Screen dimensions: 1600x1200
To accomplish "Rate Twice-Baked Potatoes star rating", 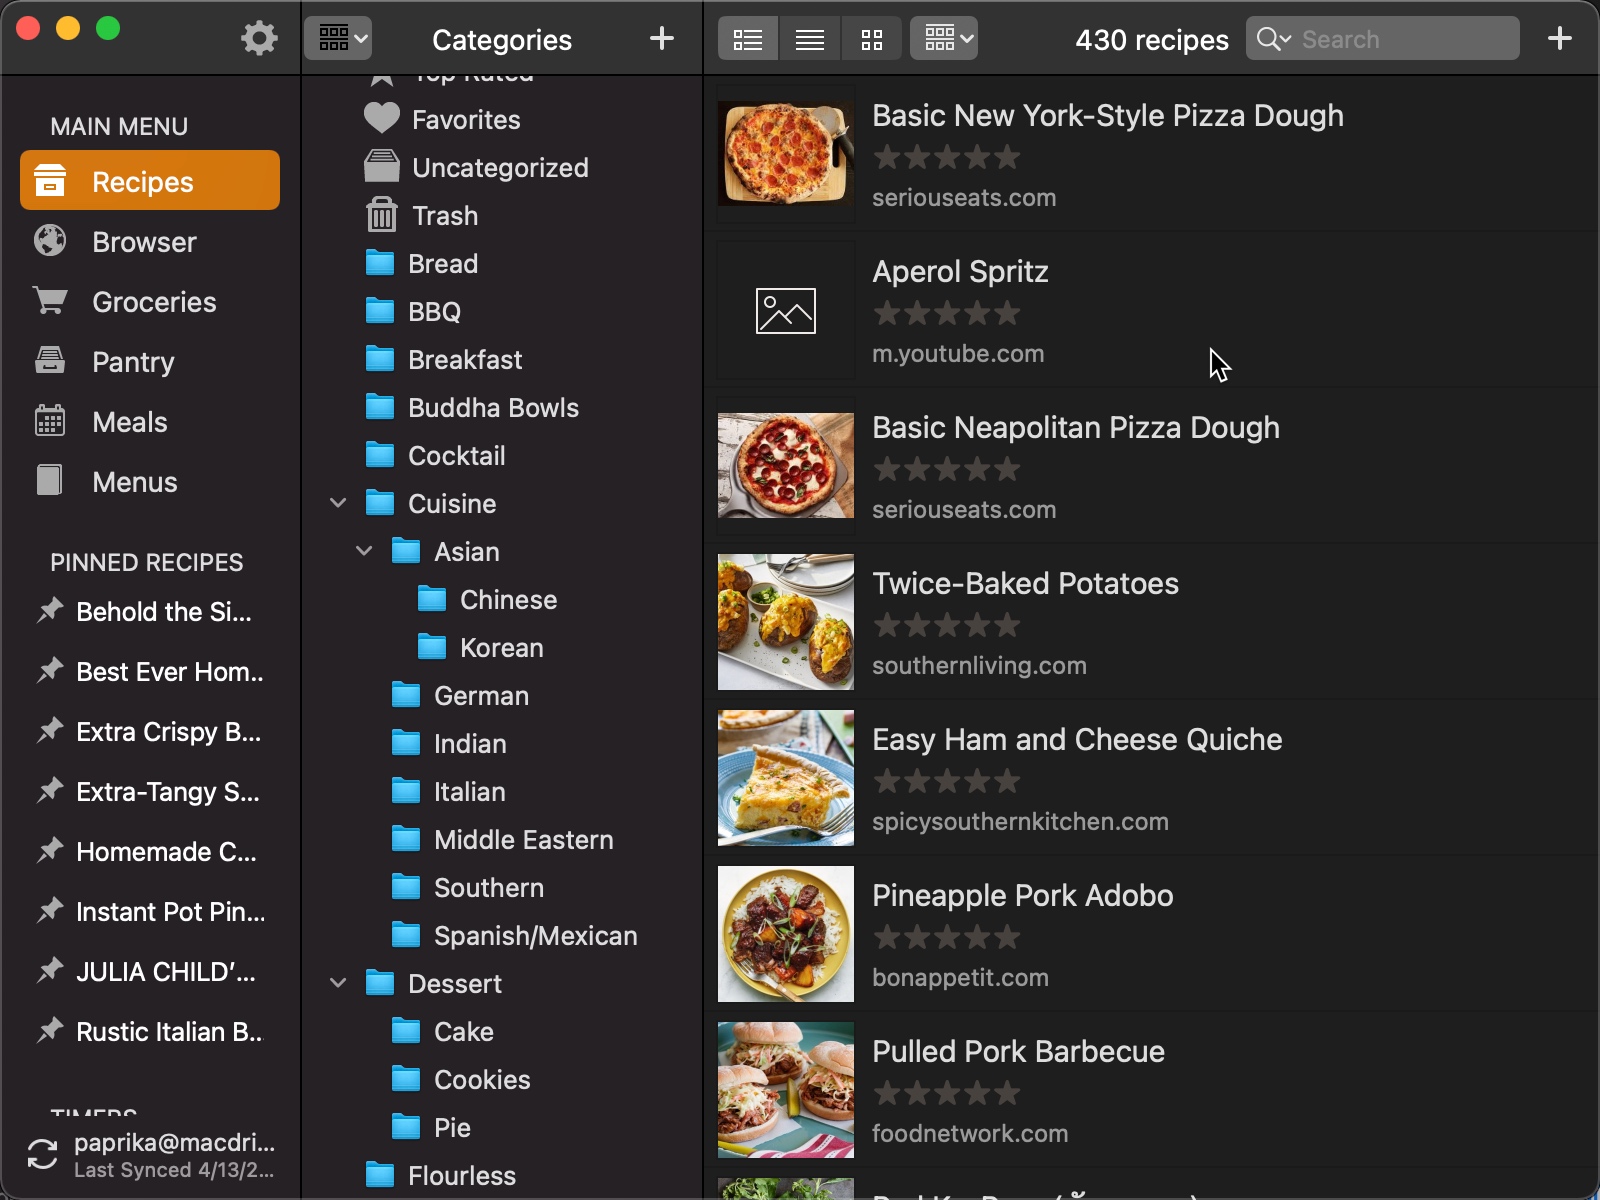I will click(946, 625).
